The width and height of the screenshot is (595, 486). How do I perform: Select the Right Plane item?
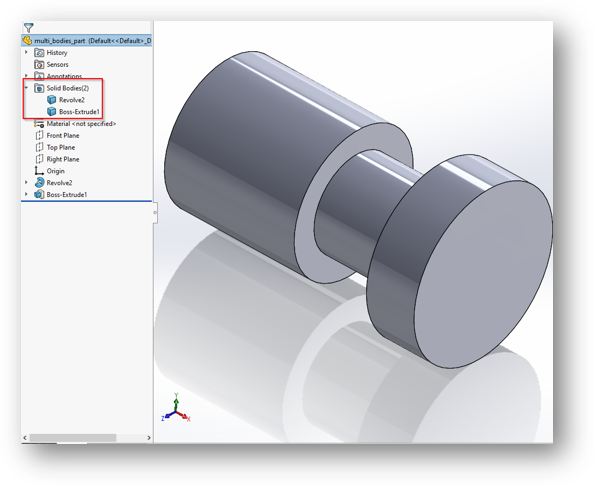point(57,159)
